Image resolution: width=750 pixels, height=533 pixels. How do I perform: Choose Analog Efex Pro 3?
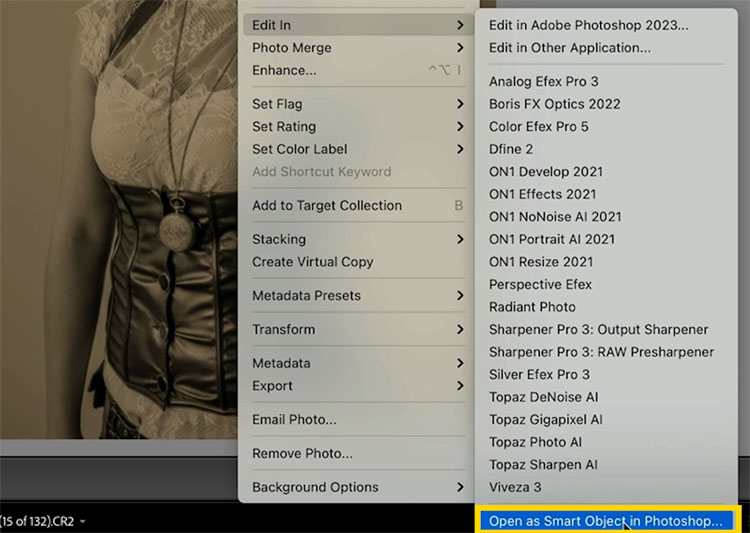pyautogui.click(x=606, y=81)
